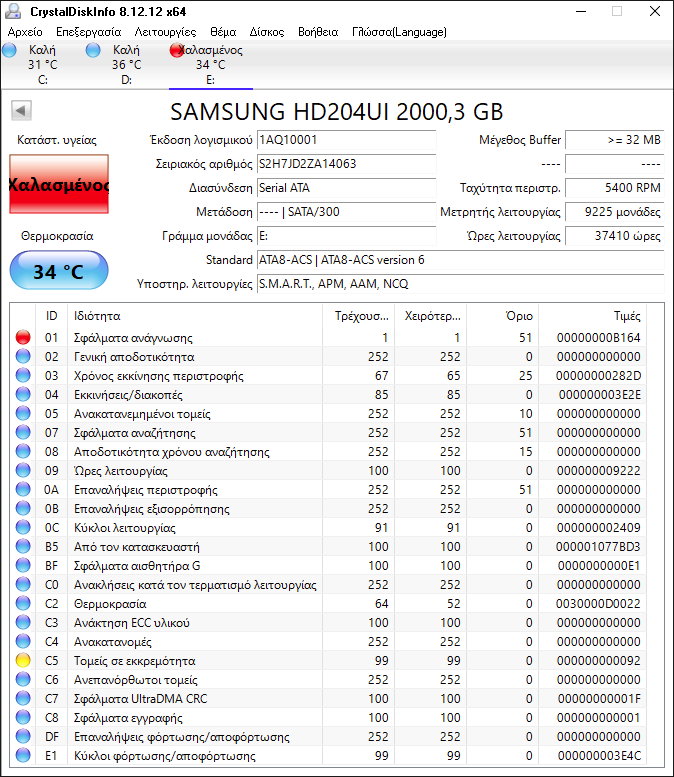Switch to the C: drive tab
The image size is (674, 777).
pos(43,65)
